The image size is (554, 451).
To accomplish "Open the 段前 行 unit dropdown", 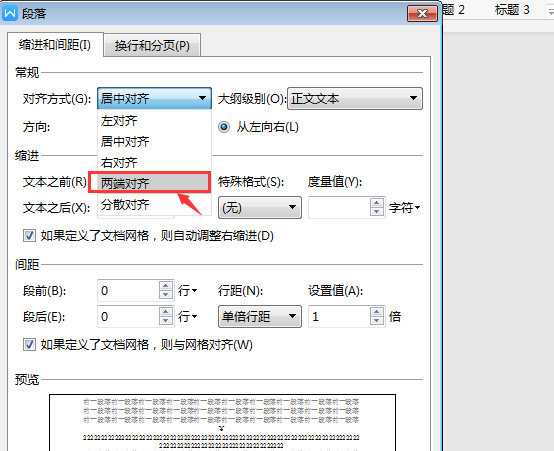I will pos(188,291).
